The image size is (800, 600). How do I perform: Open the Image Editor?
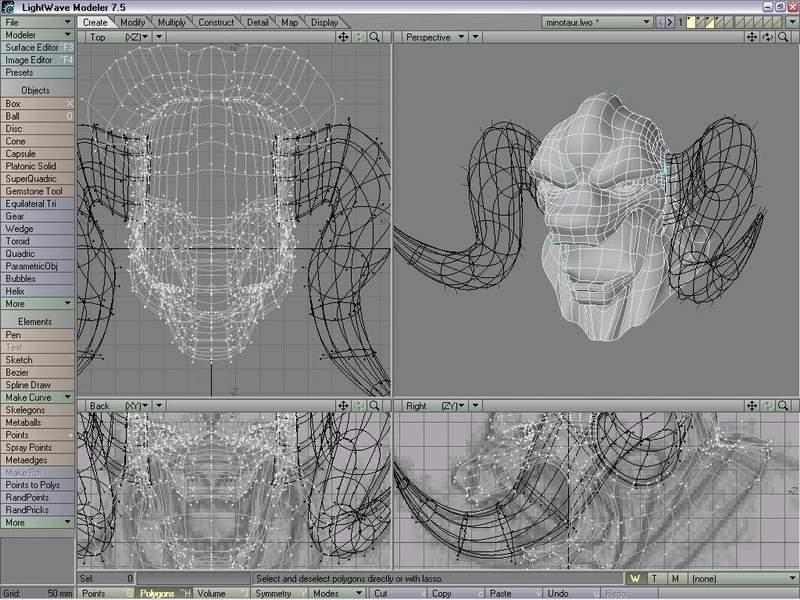click(x=37, y=60)
